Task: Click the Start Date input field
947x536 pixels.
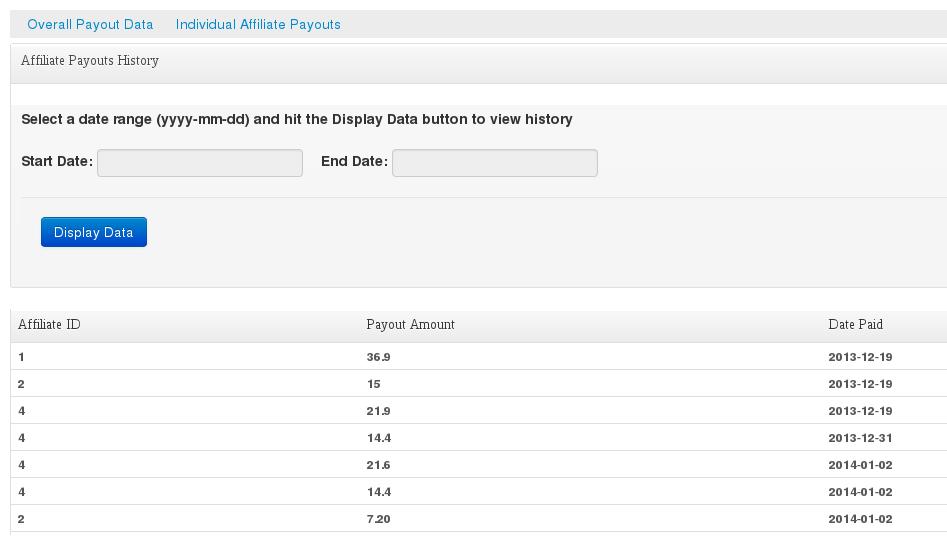Action: click(200, 163)
